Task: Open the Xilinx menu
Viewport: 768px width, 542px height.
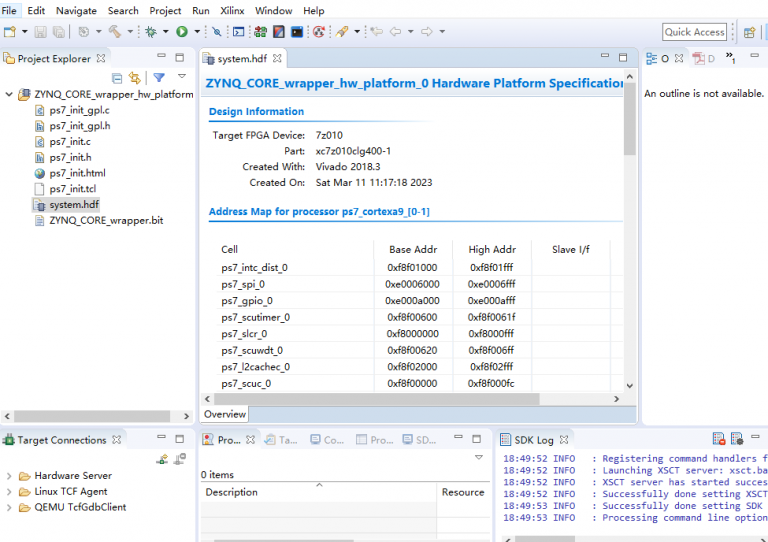Action: [x=232, y=10]
